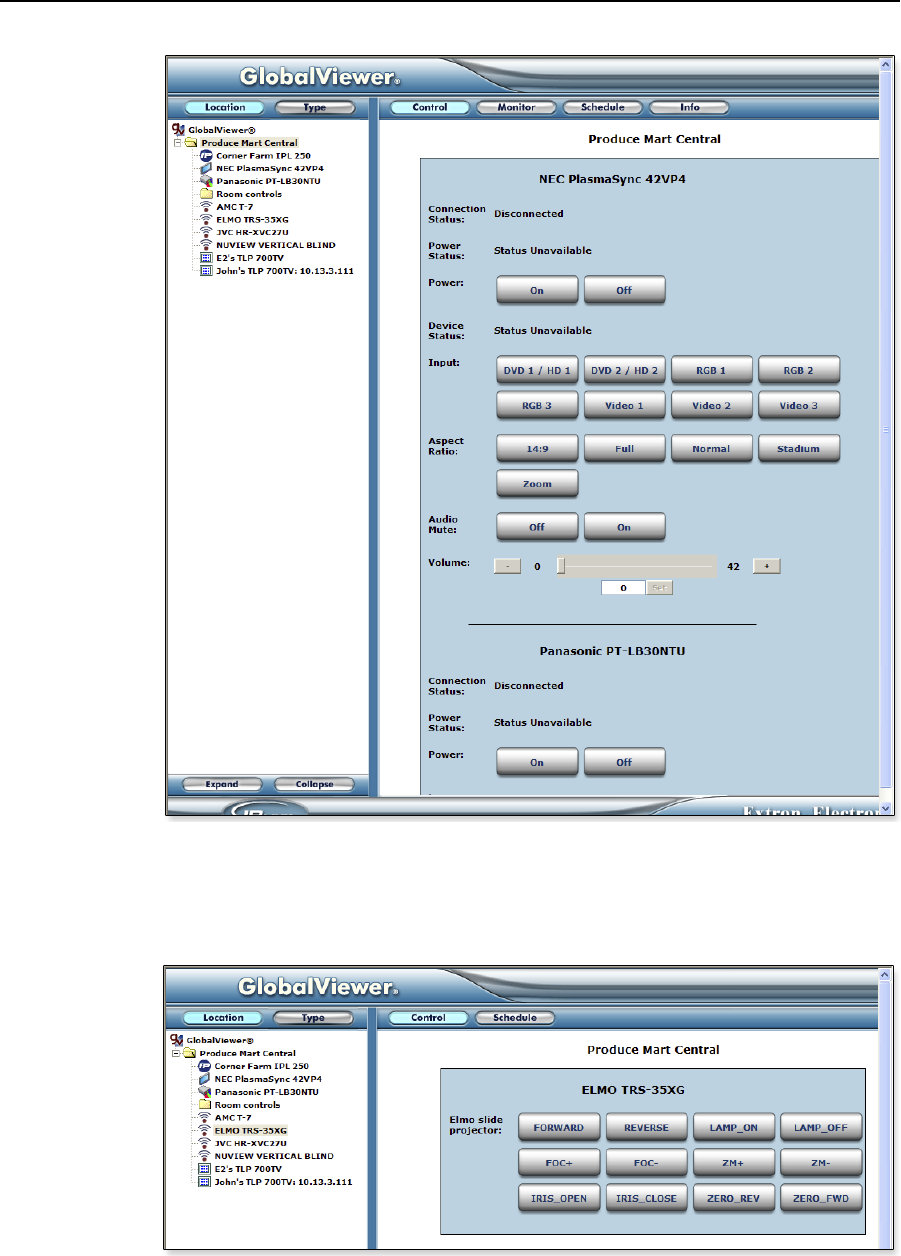The width and height of the screenshot is (901, 1256).
Task: Click AMC T-7 device icon in window with Monitor tab
Action: pos(206,206)
